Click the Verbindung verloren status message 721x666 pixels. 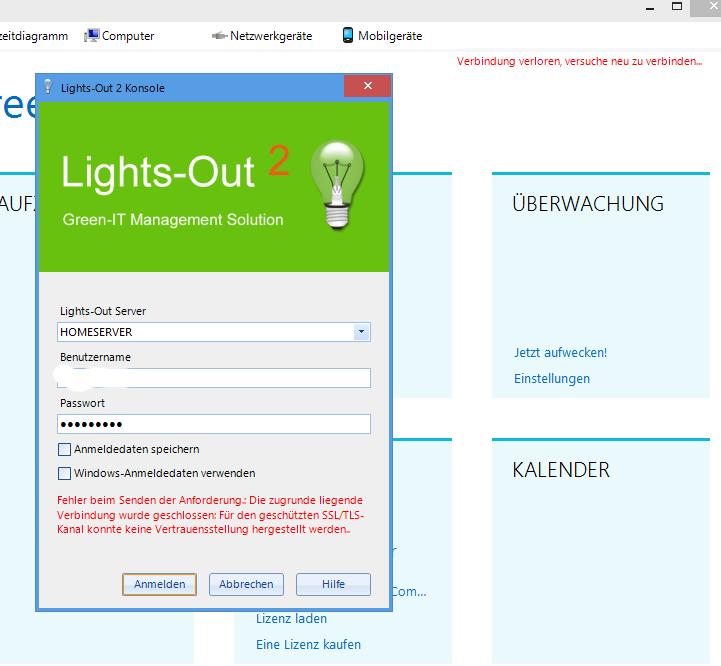579,61
